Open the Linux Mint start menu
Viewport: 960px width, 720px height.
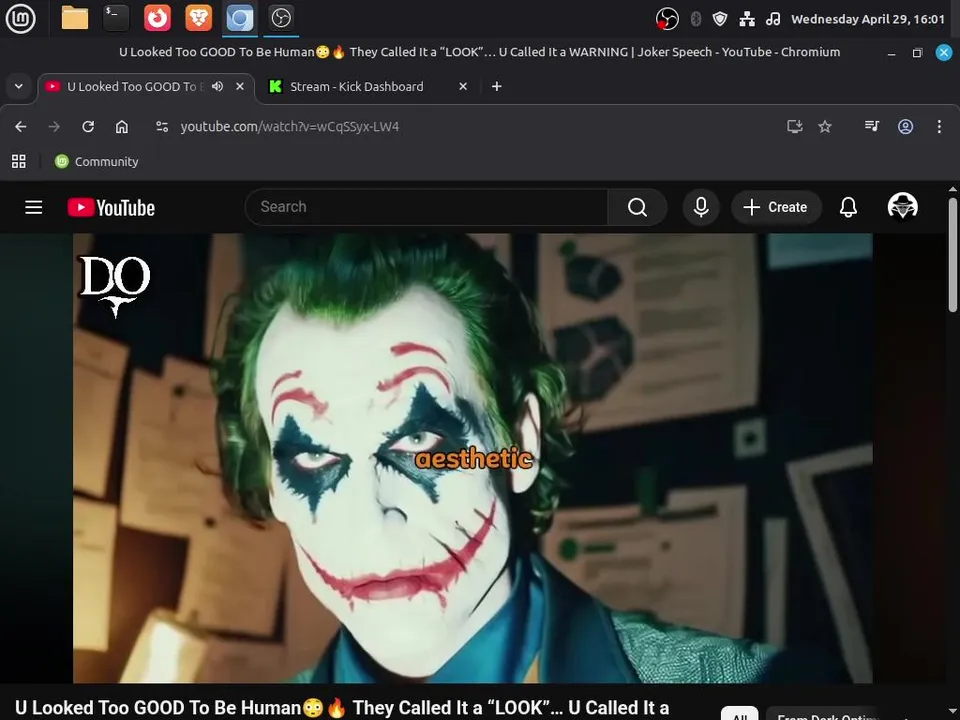click(x=20, y=18)
